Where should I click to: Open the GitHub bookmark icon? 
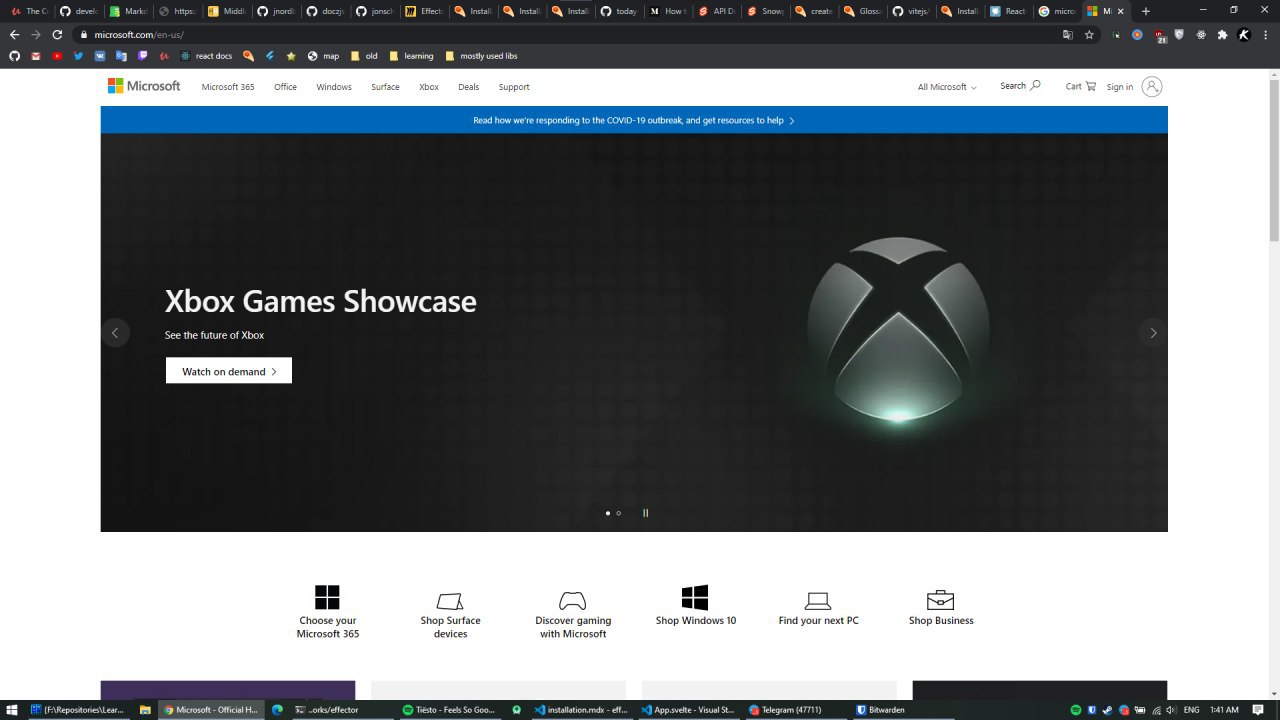pyautogui.click(x=14, y=56)
